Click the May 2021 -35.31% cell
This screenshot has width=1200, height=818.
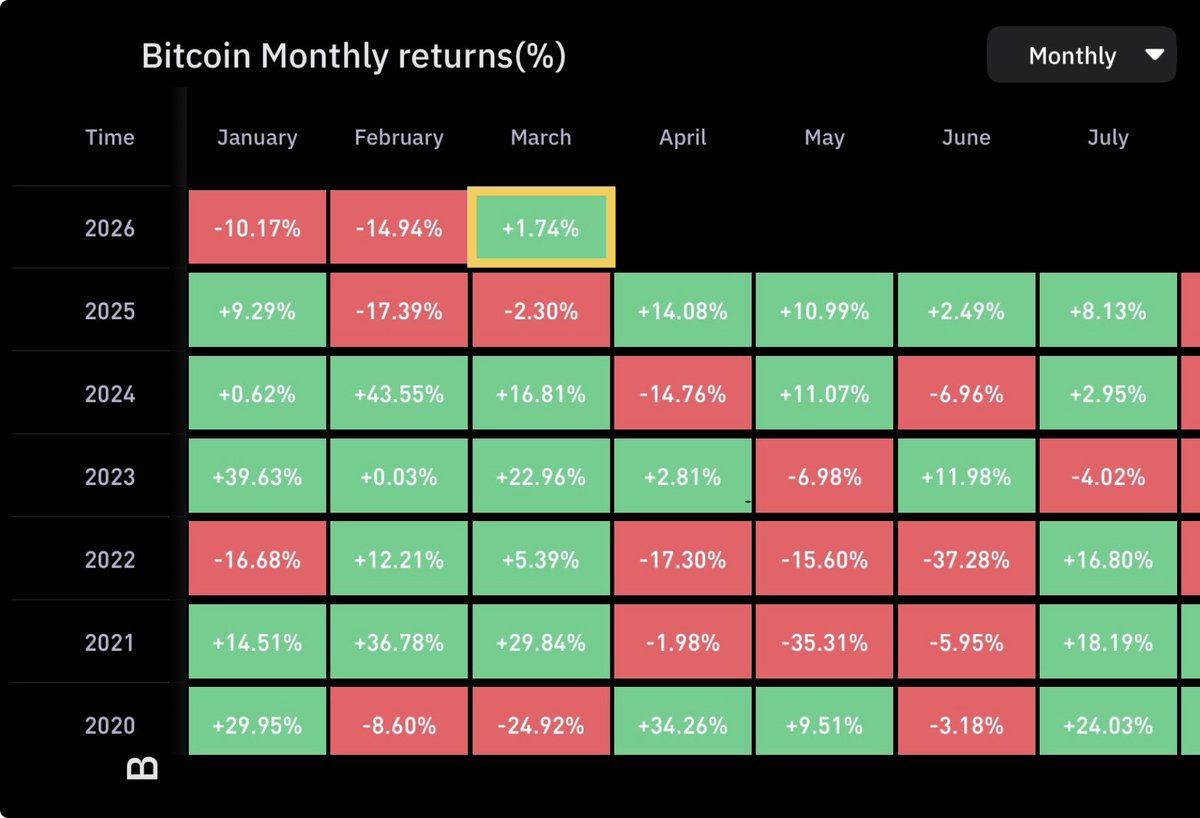click(824, 643)
